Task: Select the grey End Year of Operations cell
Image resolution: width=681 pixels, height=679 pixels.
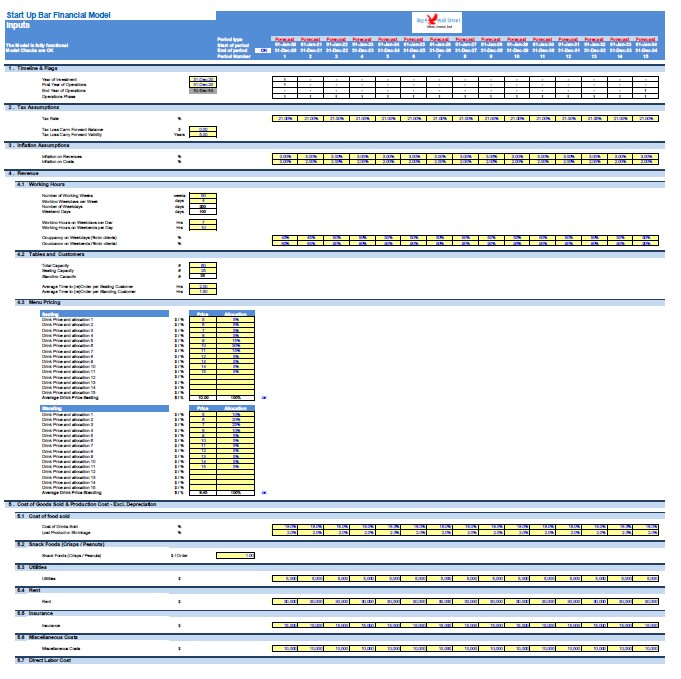Action: [x=205, y=91]
